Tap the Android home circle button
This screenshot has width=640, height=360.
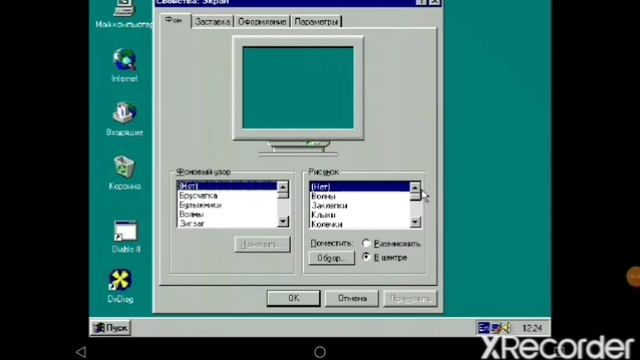[x=320, y=351]
